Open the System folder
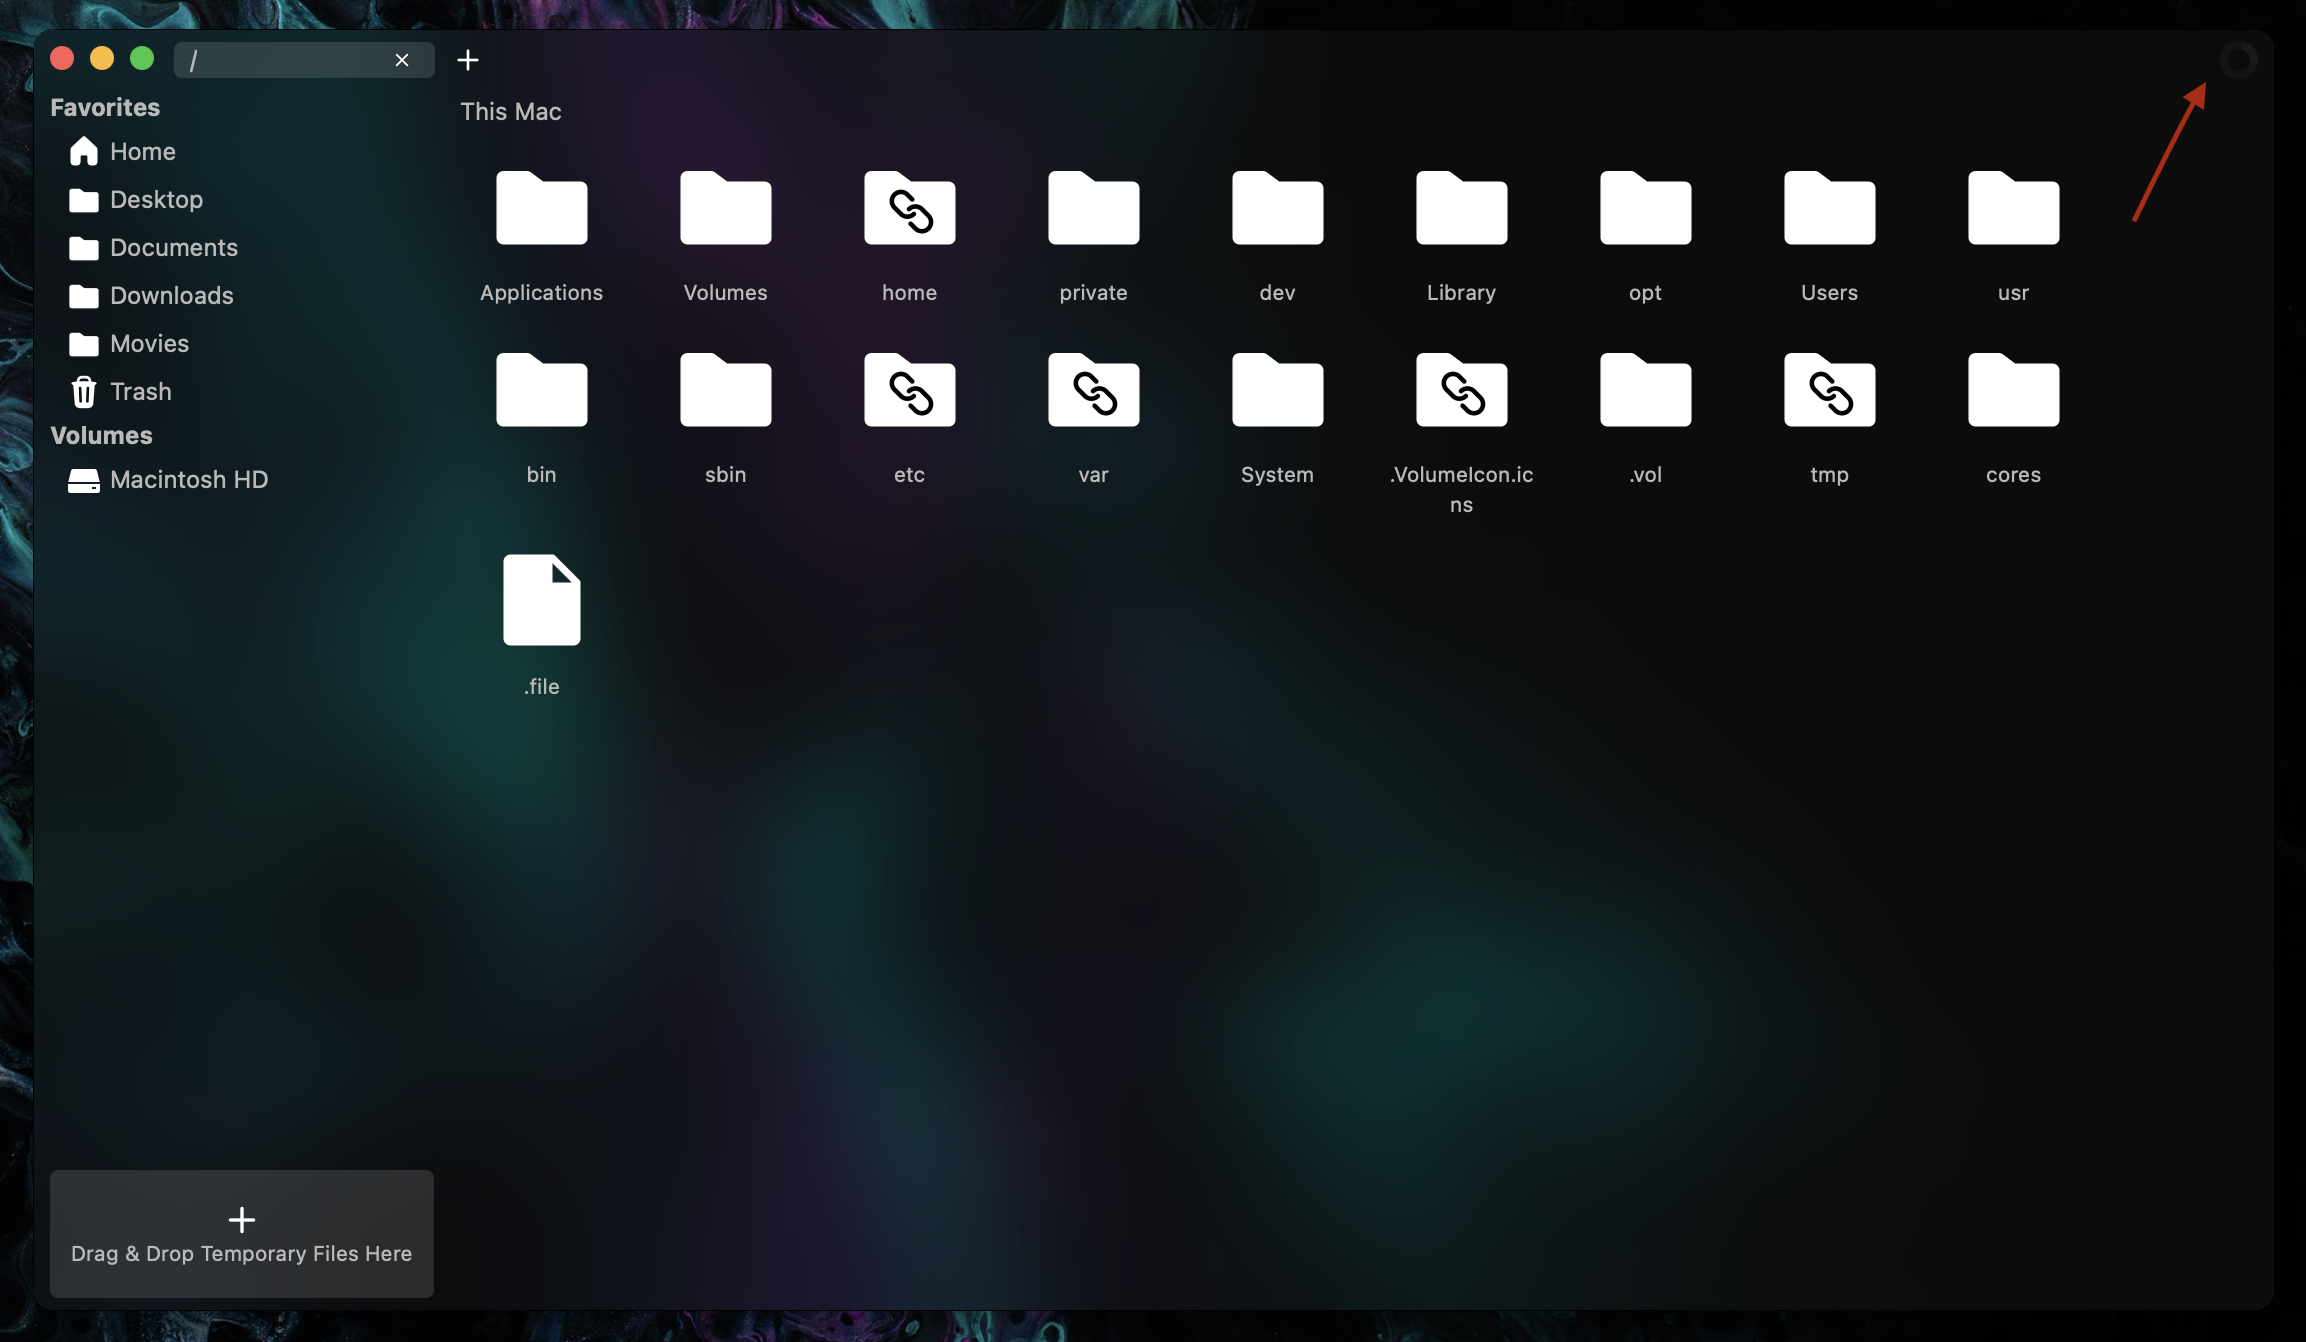This screenshot has height=1342, width=2306. (x=1277, y=391)
